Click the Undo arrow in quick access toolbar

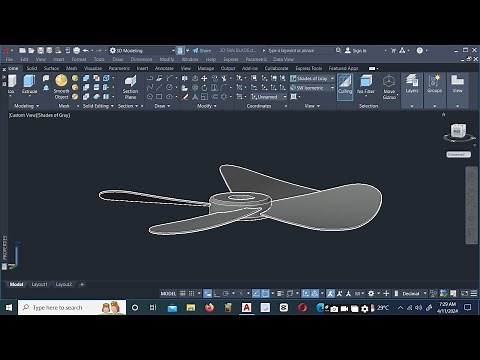click(86, 50)
